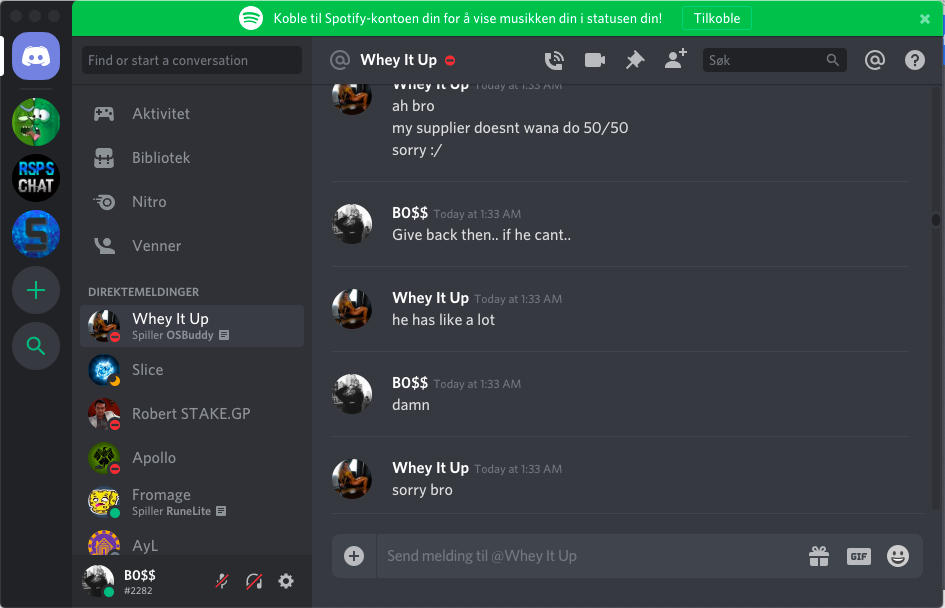Viewport: 945px width, 608px height.
Task: Toggle headphone deafen
Action: [254, 581]
